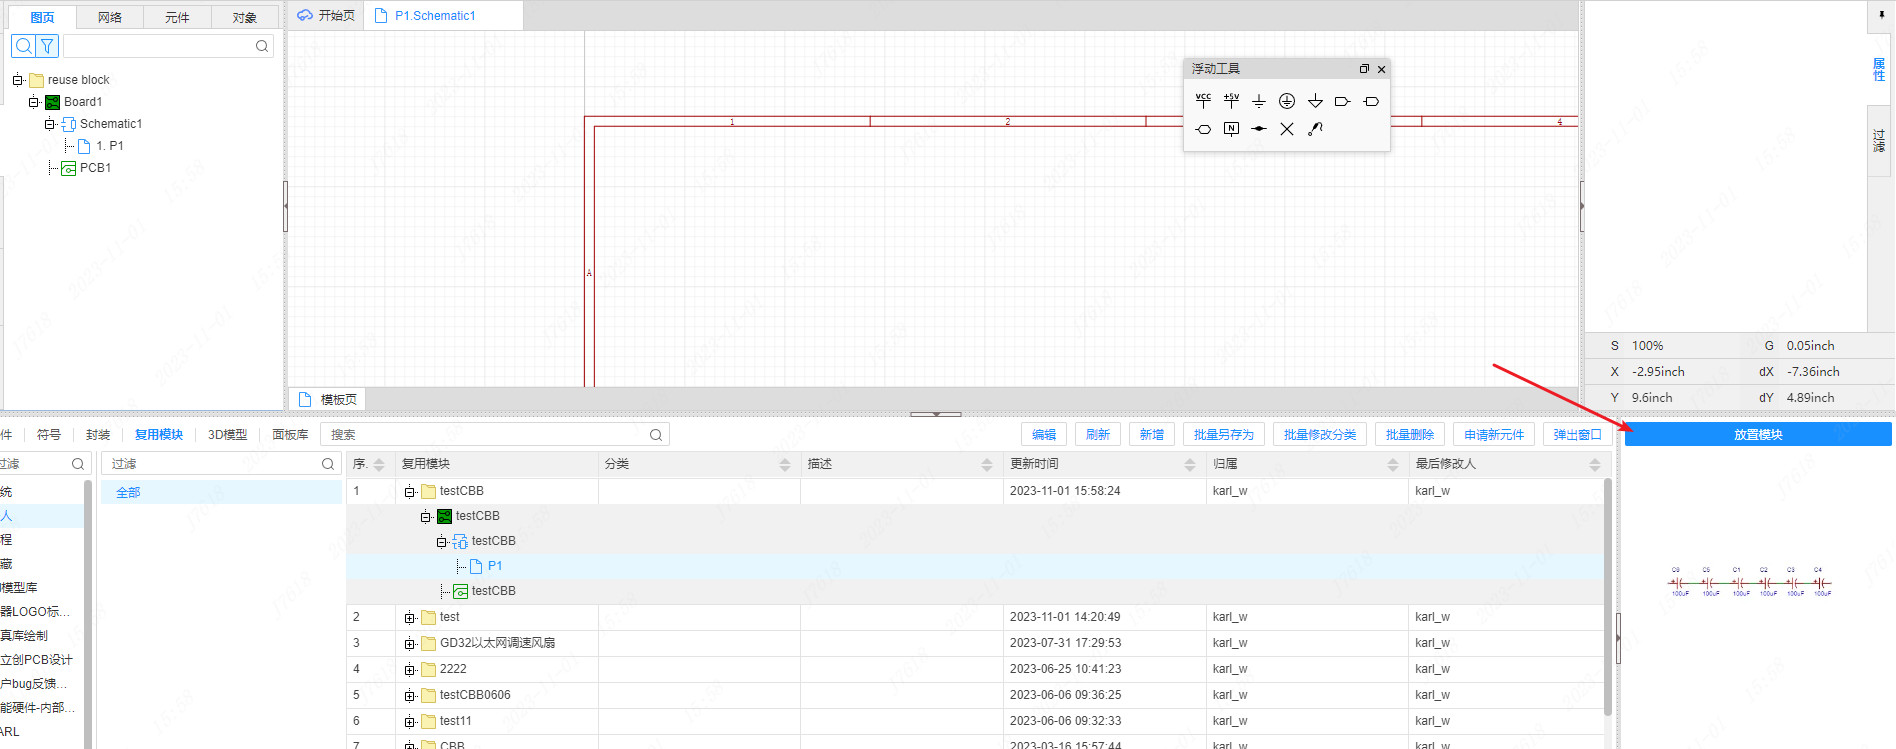The image size is (1896, 749).
Task: Click the 编辑 button
Action: [x=1044, y=435]
